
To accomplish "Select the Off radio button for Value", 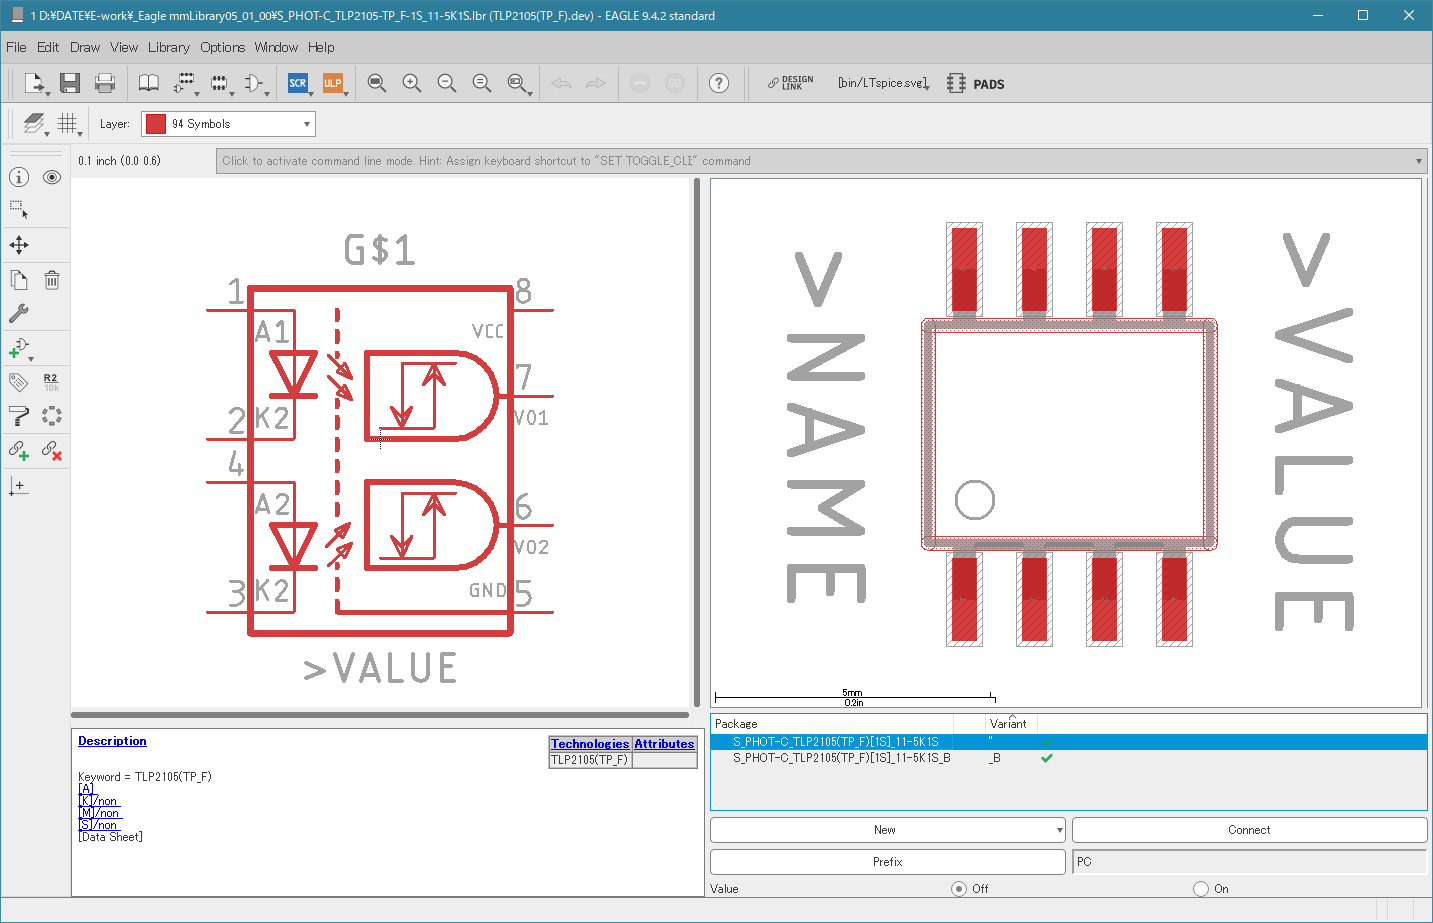I will [x=959, y=889].
